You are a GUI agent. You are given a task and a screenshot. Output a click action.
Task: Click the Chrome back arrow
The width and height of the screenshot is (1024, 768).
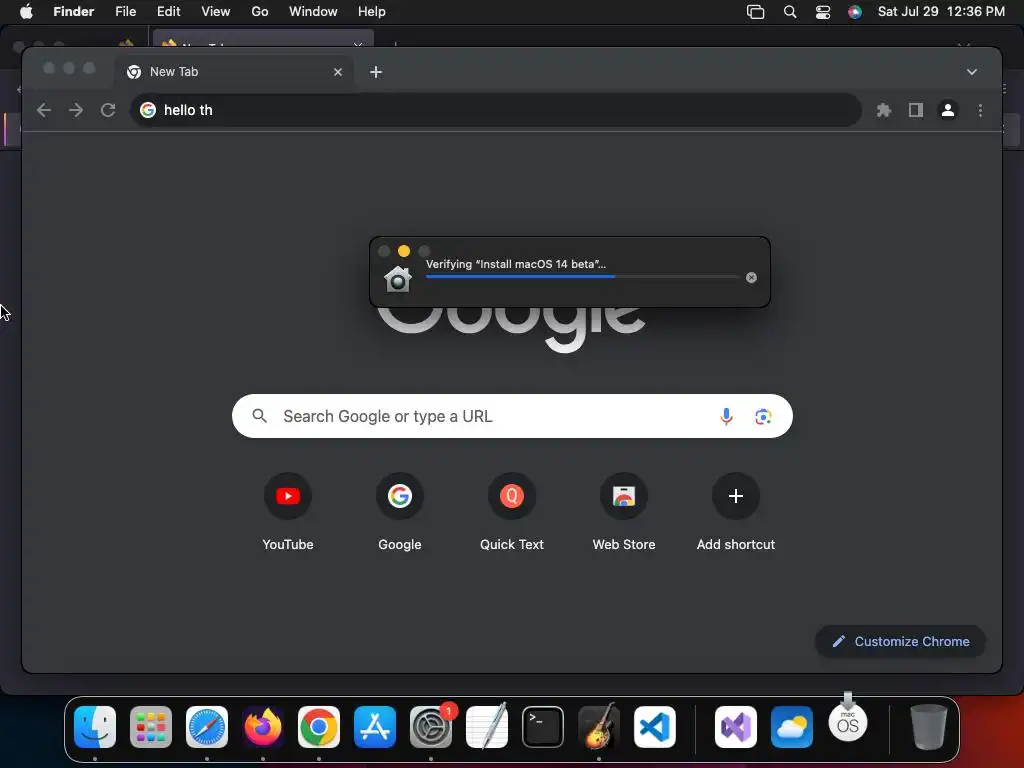(44, 110)
